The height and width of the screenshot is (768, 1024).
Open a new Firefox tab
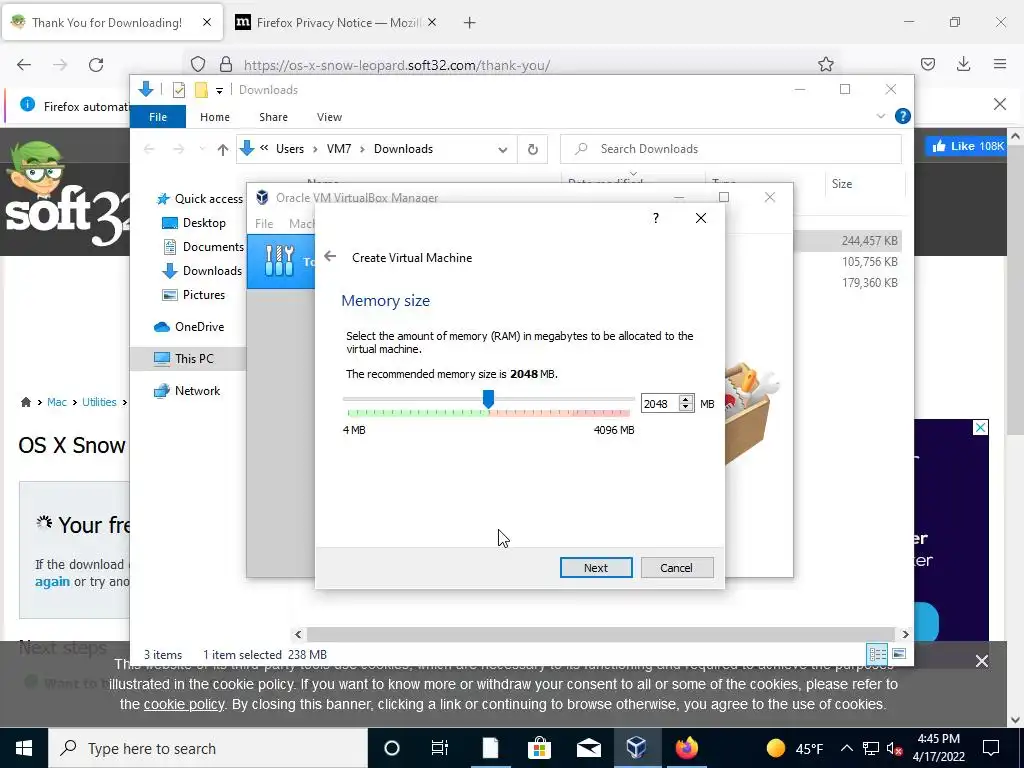[x=469, y=23]
